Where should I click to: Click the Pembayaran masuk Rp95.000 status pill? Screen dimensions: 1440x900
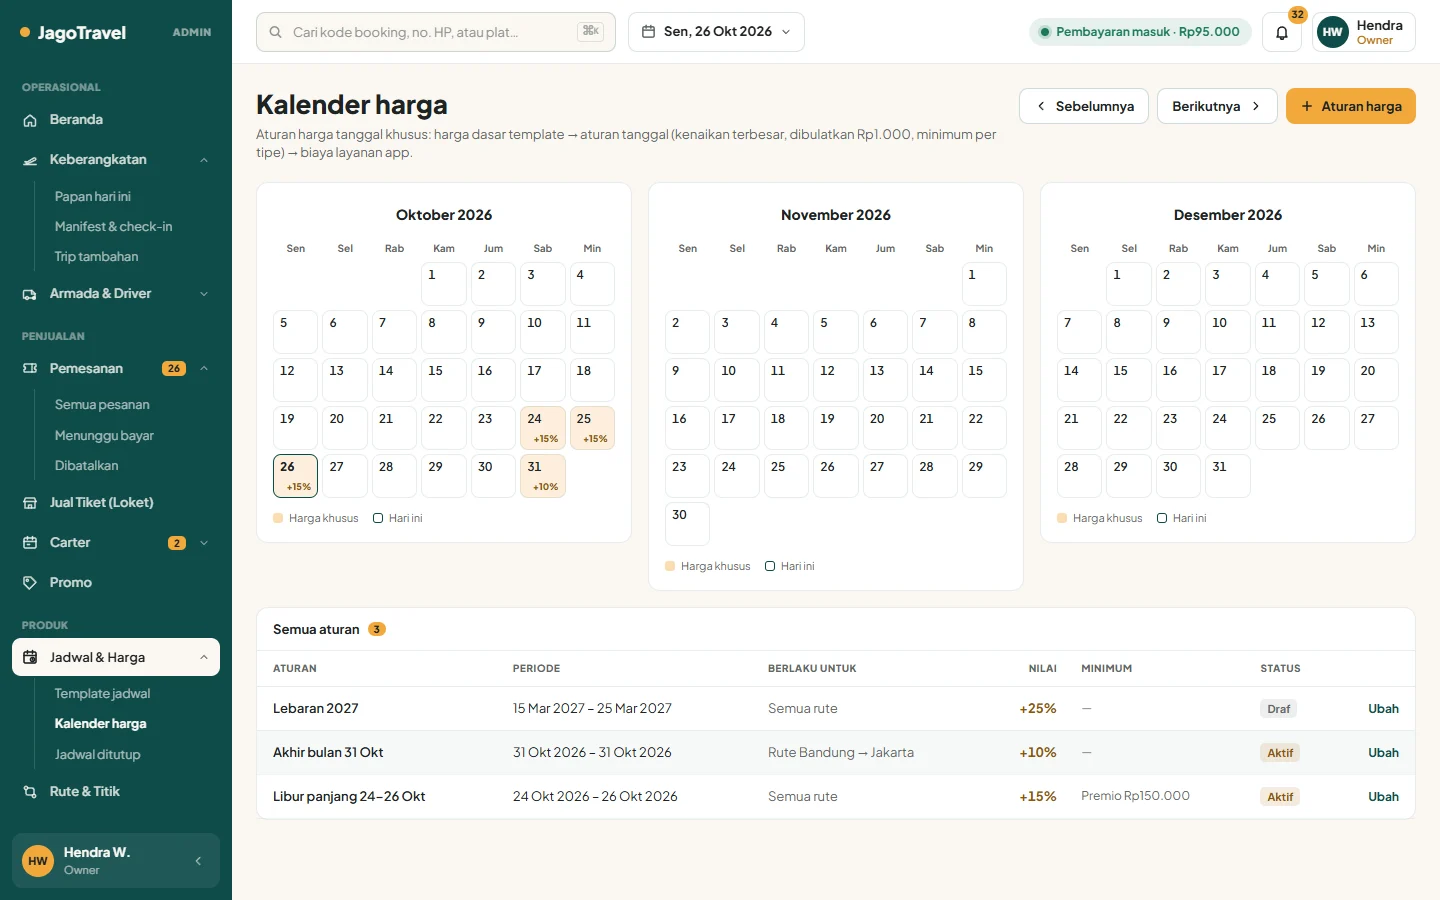[1139, 32]
